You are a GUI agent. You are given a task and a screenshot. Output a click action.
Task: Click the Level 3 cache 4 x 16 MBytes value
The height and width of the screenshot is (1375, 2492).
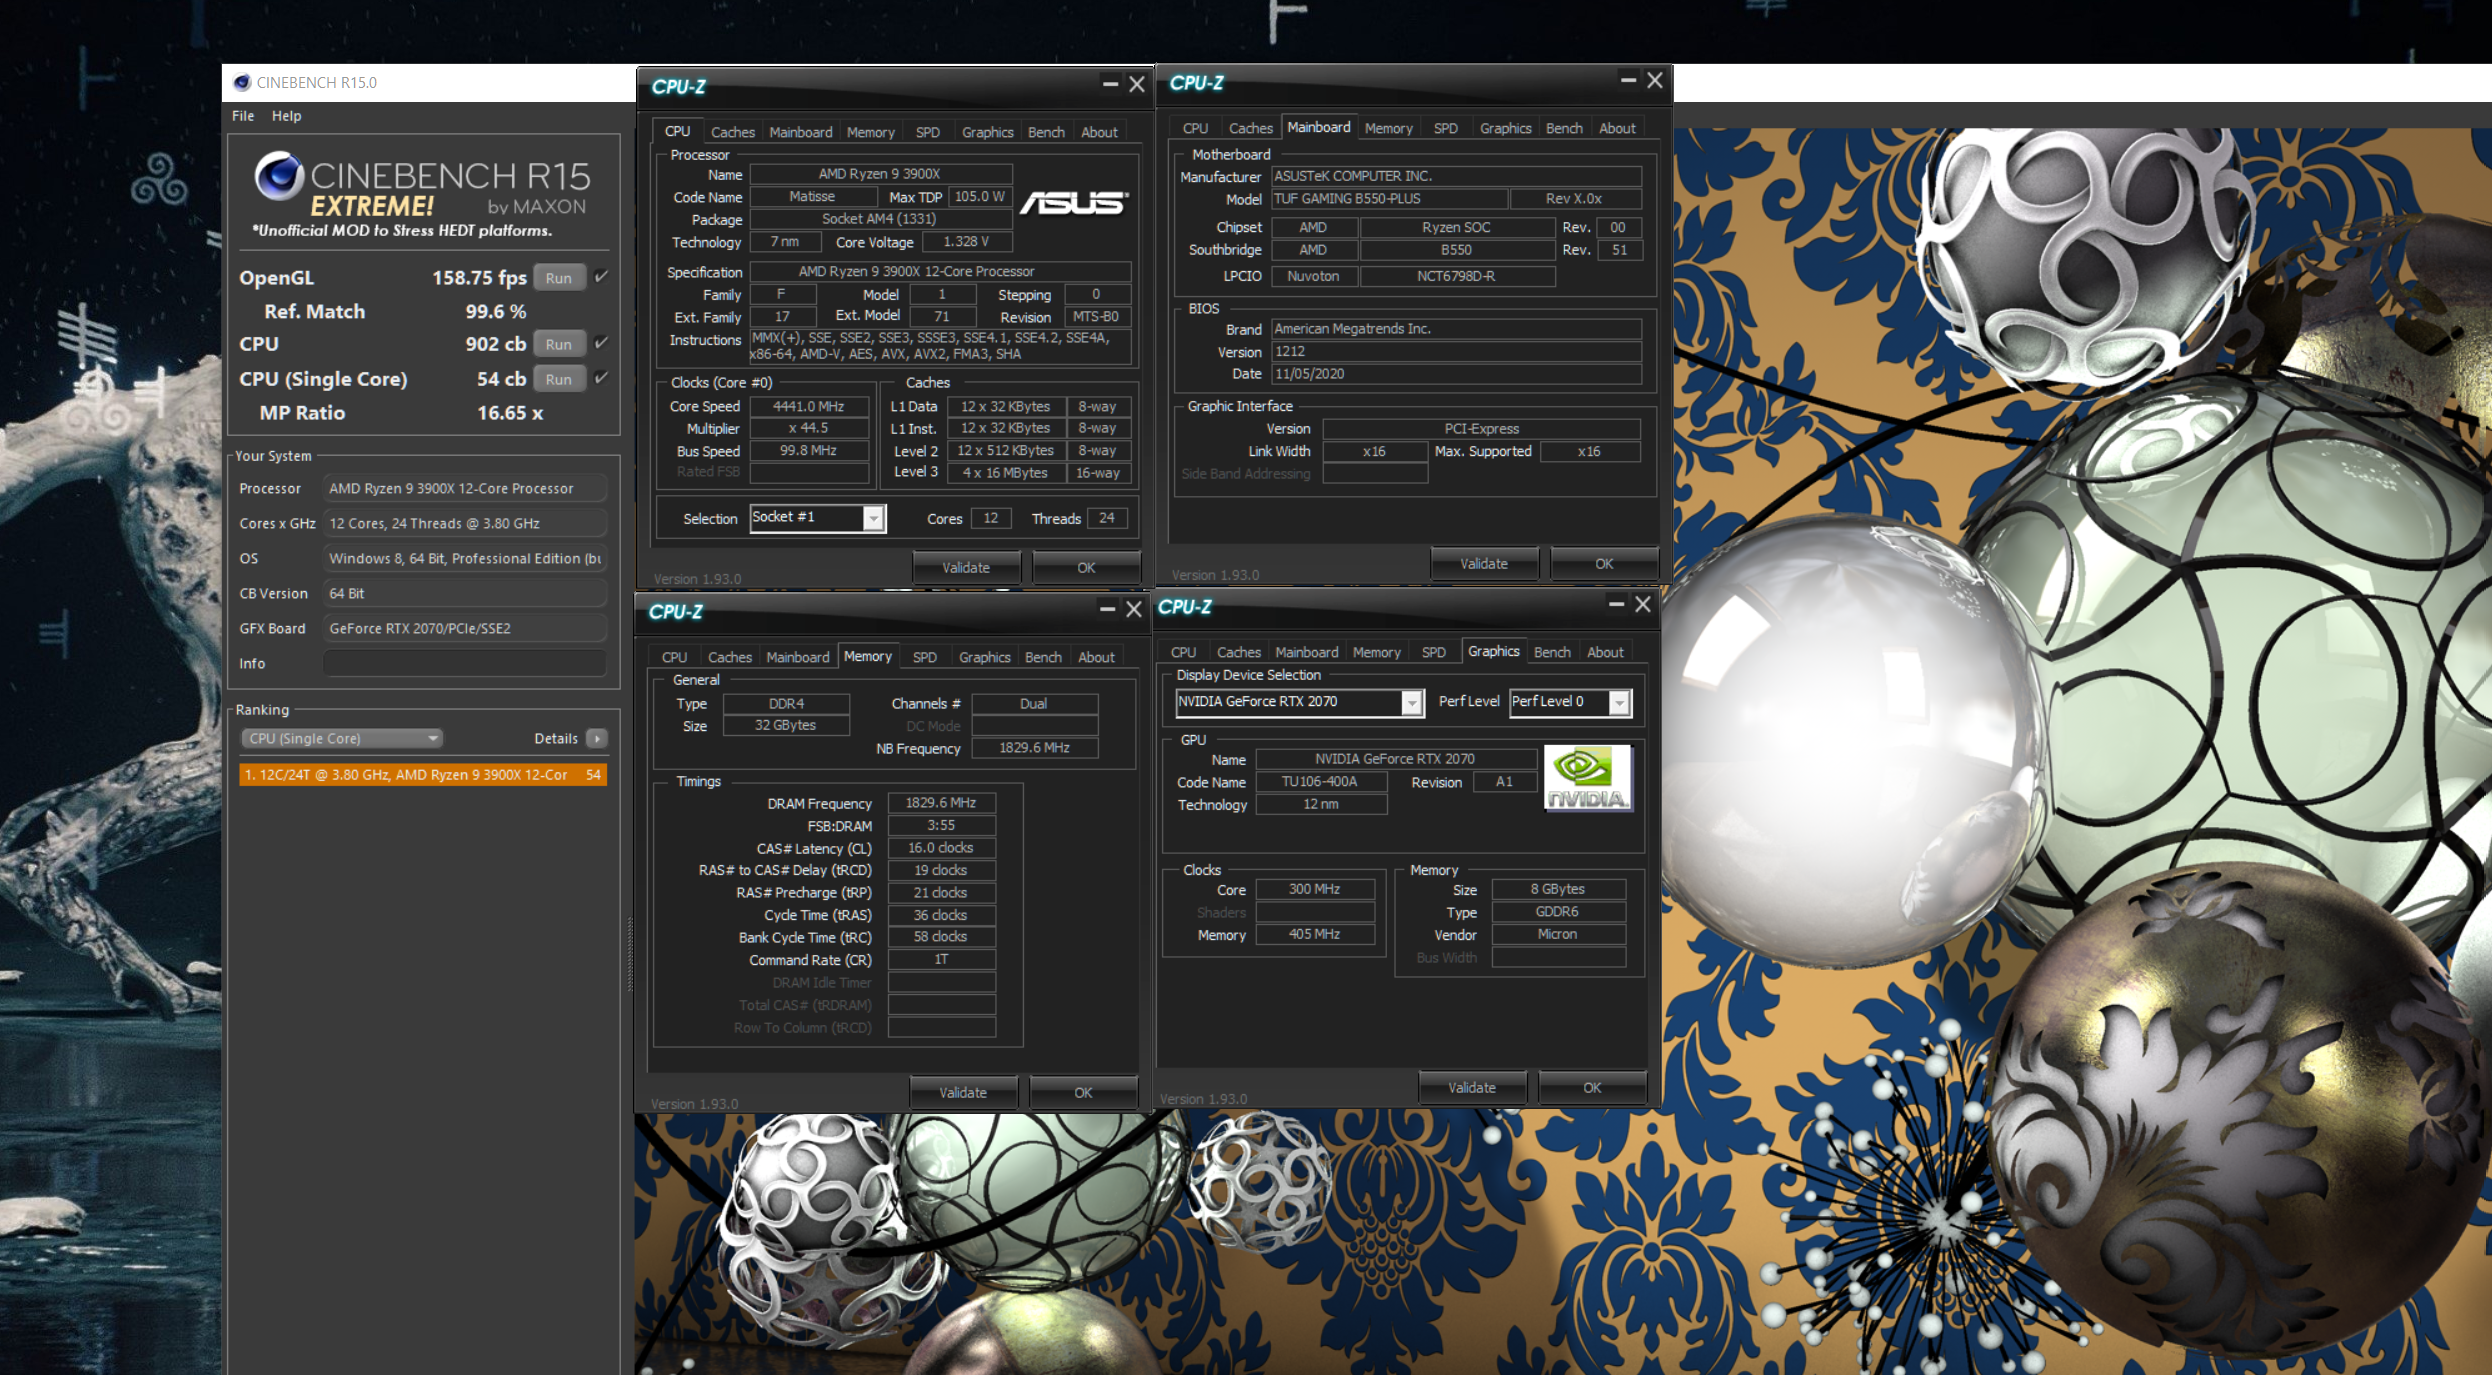[x=1005, y=472]
